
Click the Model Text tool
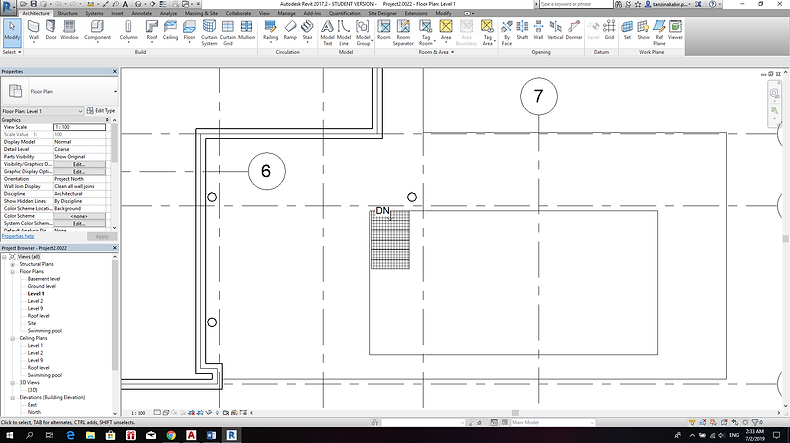tap(327, 33)
